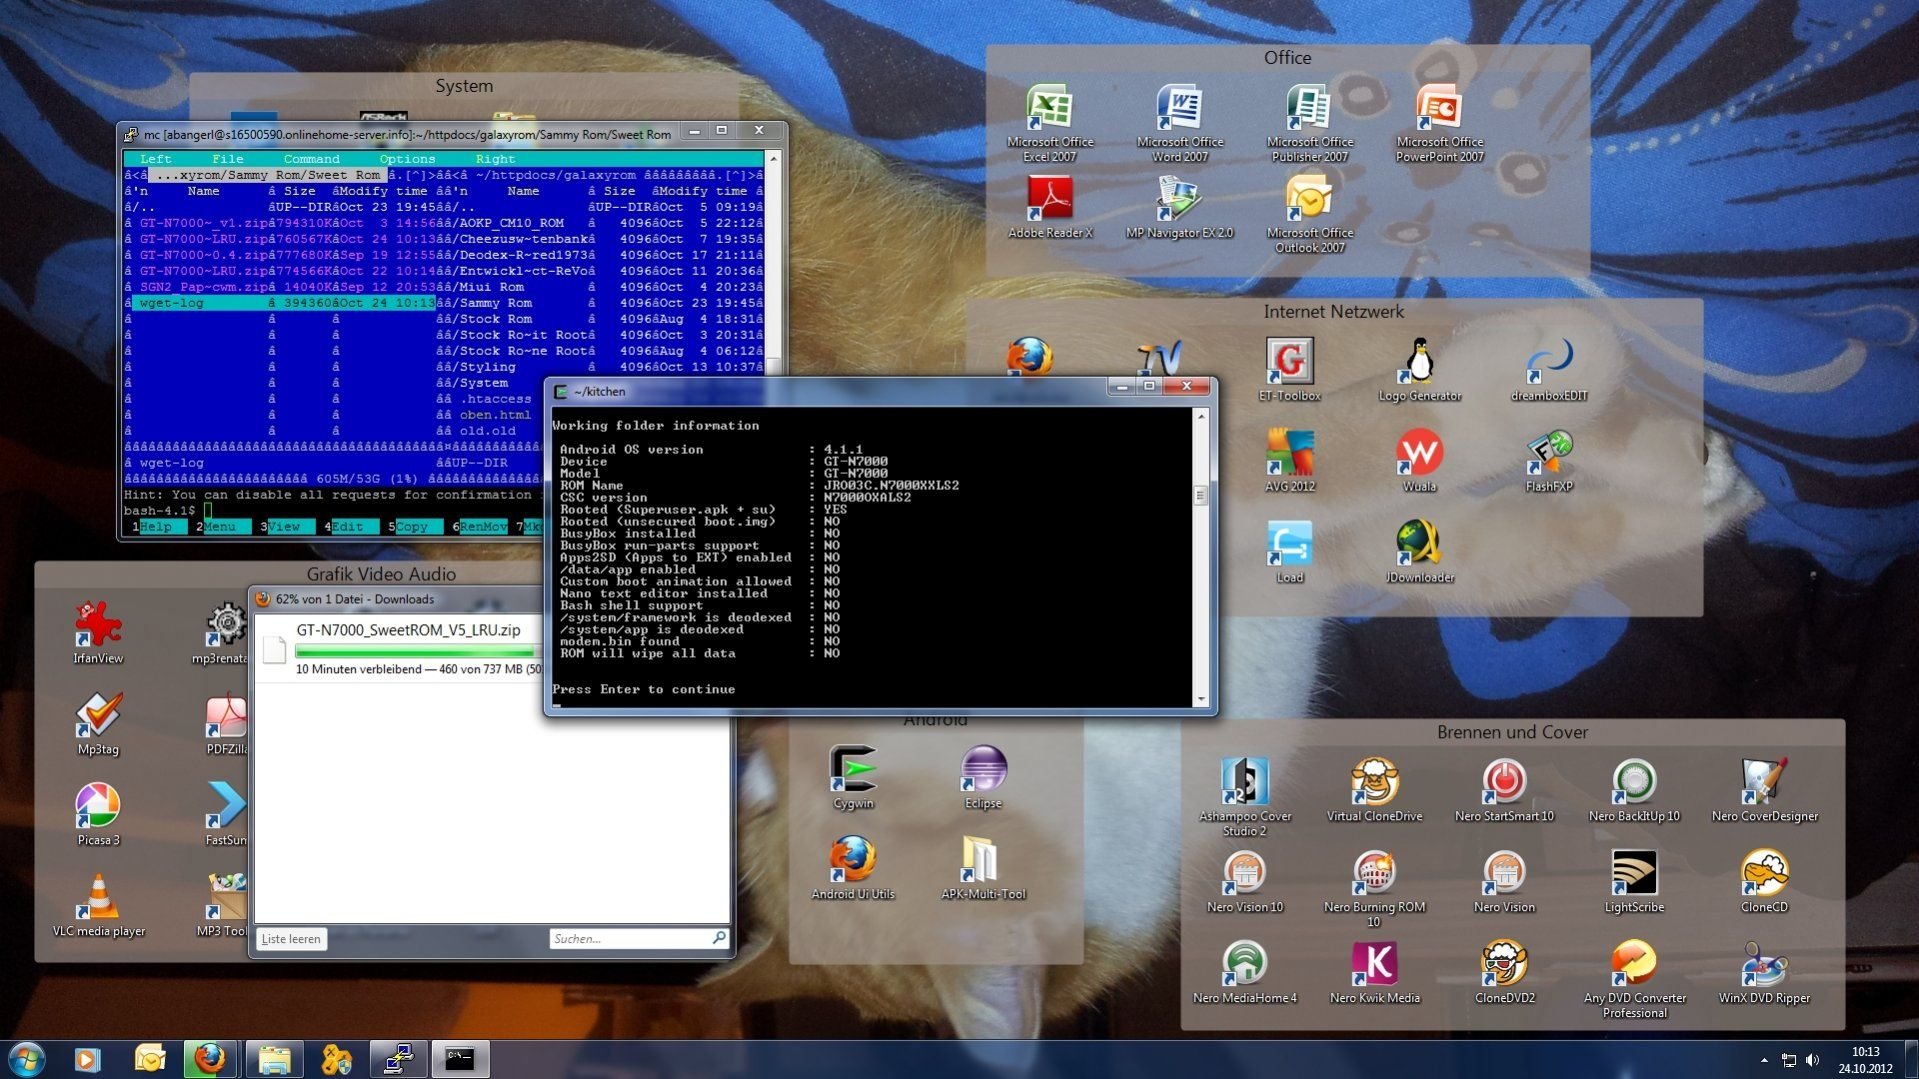Open dreamboxEDIT shortcut
The image size is (1919, 1079).
(1549, 369)
